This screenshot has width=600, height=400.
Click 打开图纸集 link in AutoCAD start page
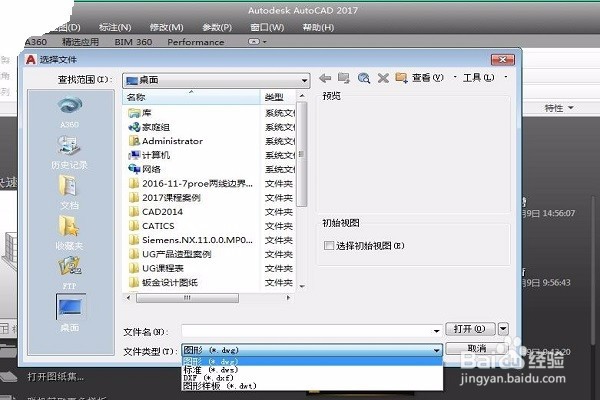coord(56,377)
